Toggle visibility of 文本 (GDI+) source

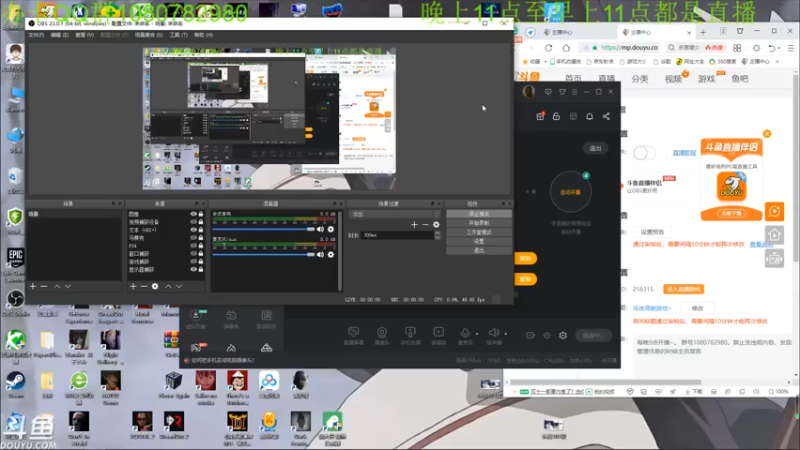click(x=193, y=230)
